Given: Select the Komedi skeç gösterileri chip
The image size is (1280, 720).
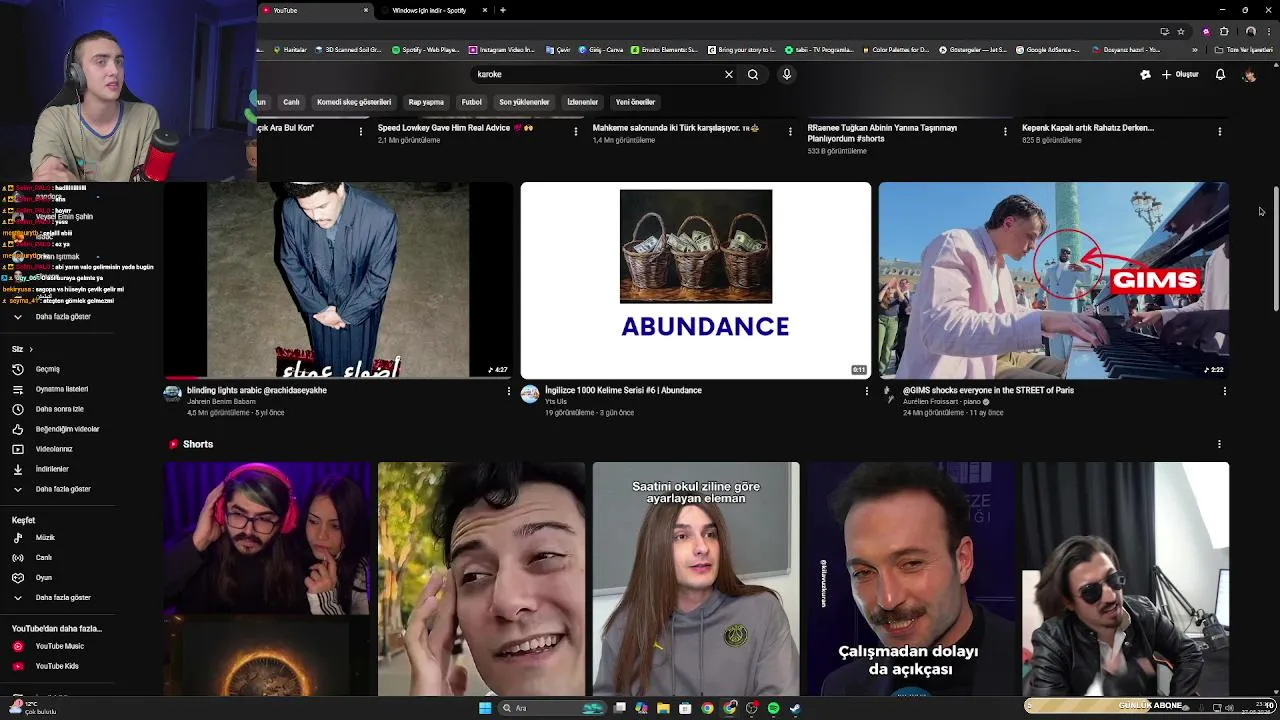Looking at the screenshot, I should (x=354, y=102).
